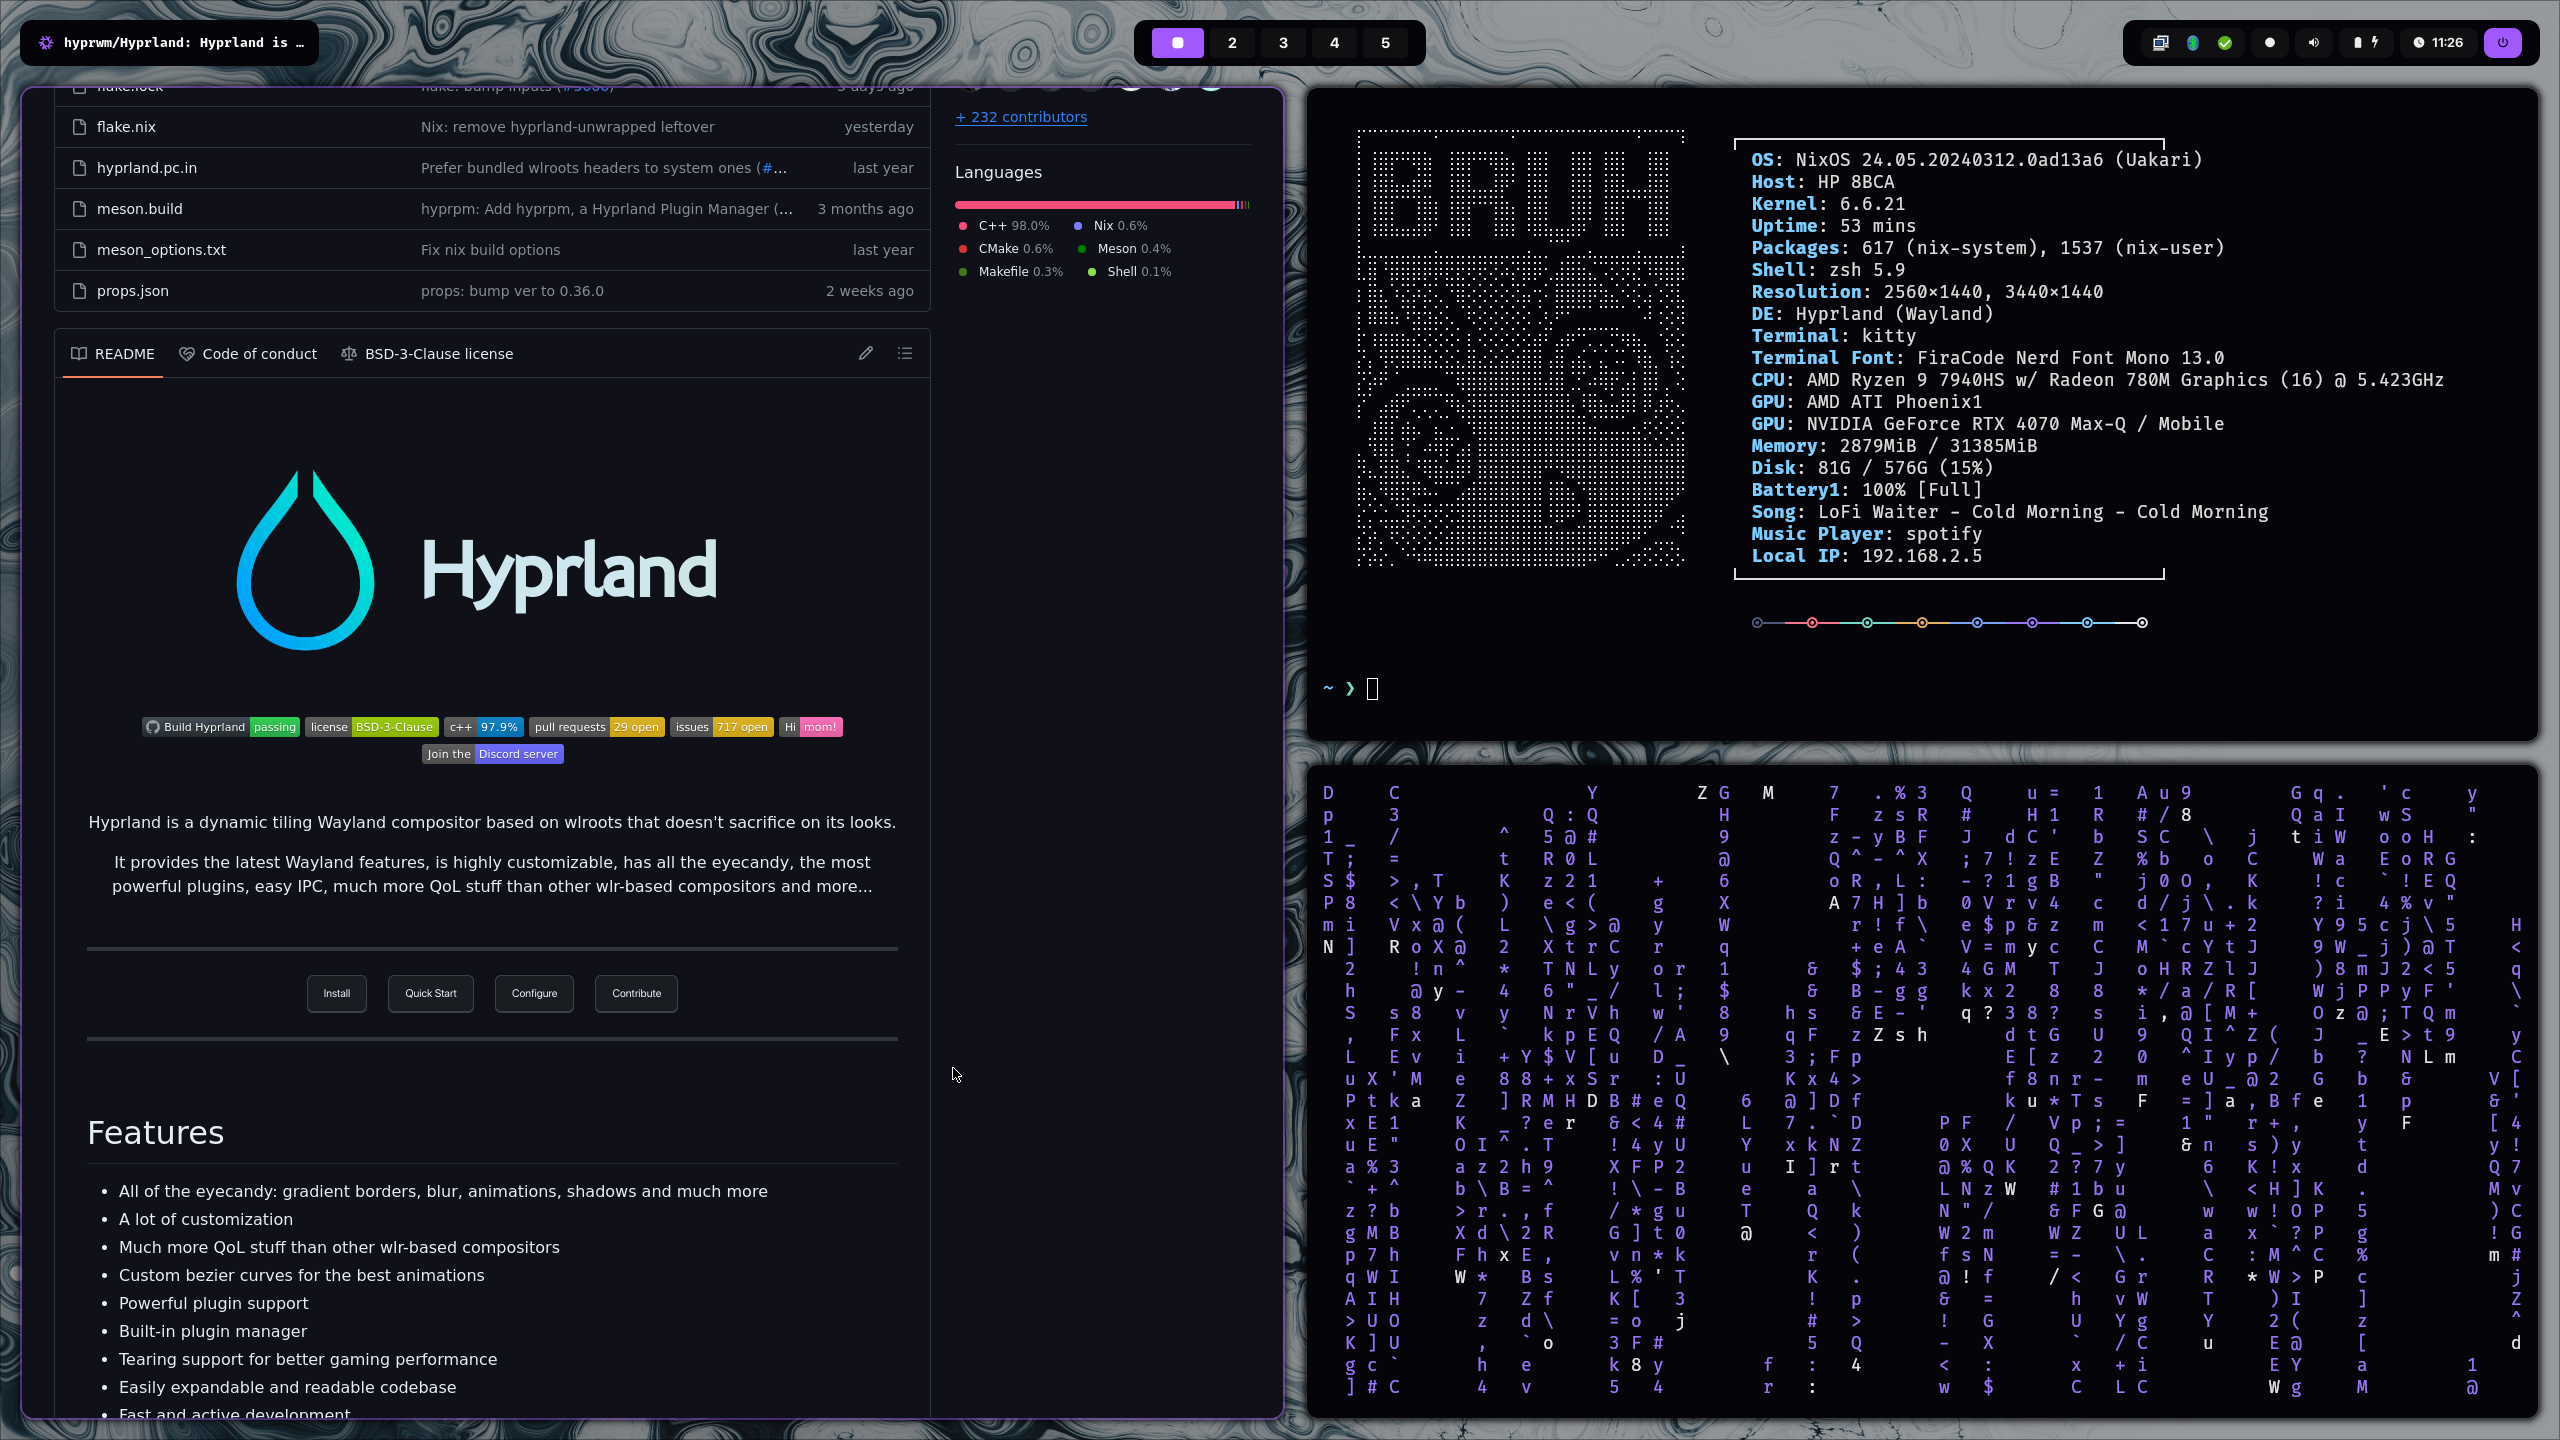Switch to workspace 5

(x=1385, y=43)
